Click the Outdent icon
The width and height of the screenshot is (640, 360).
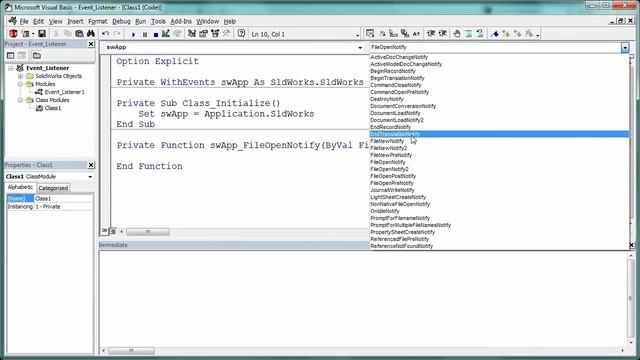tap(442, 34)
